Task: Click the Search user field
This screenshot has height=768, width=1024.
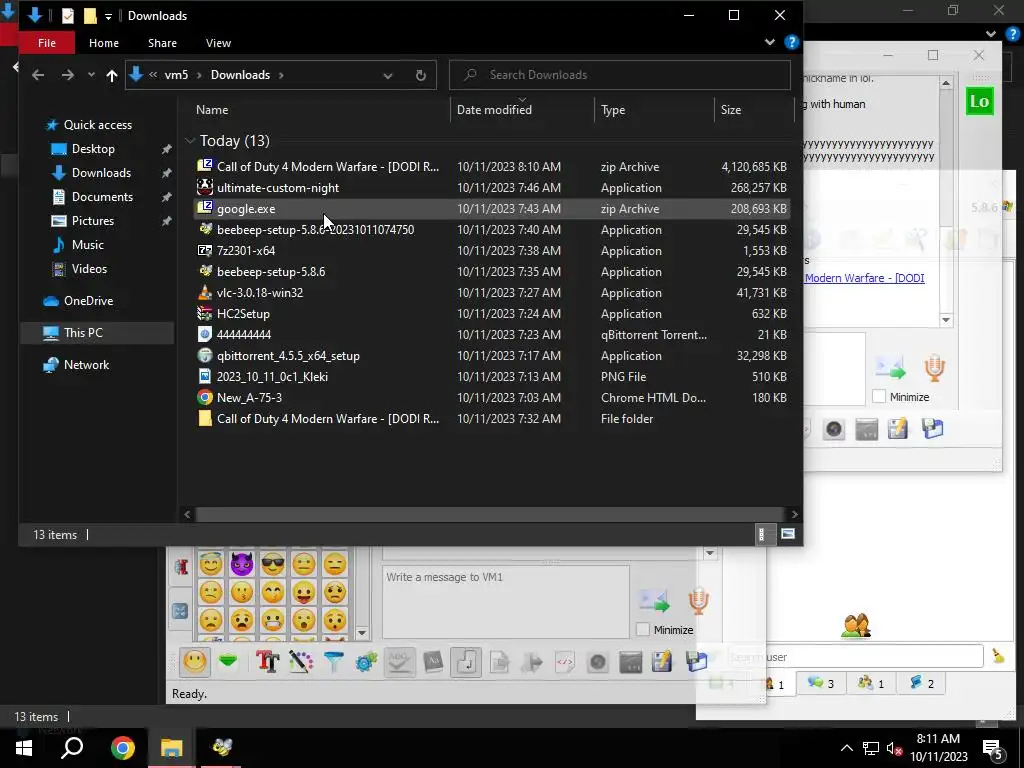Action: point(853,656)
